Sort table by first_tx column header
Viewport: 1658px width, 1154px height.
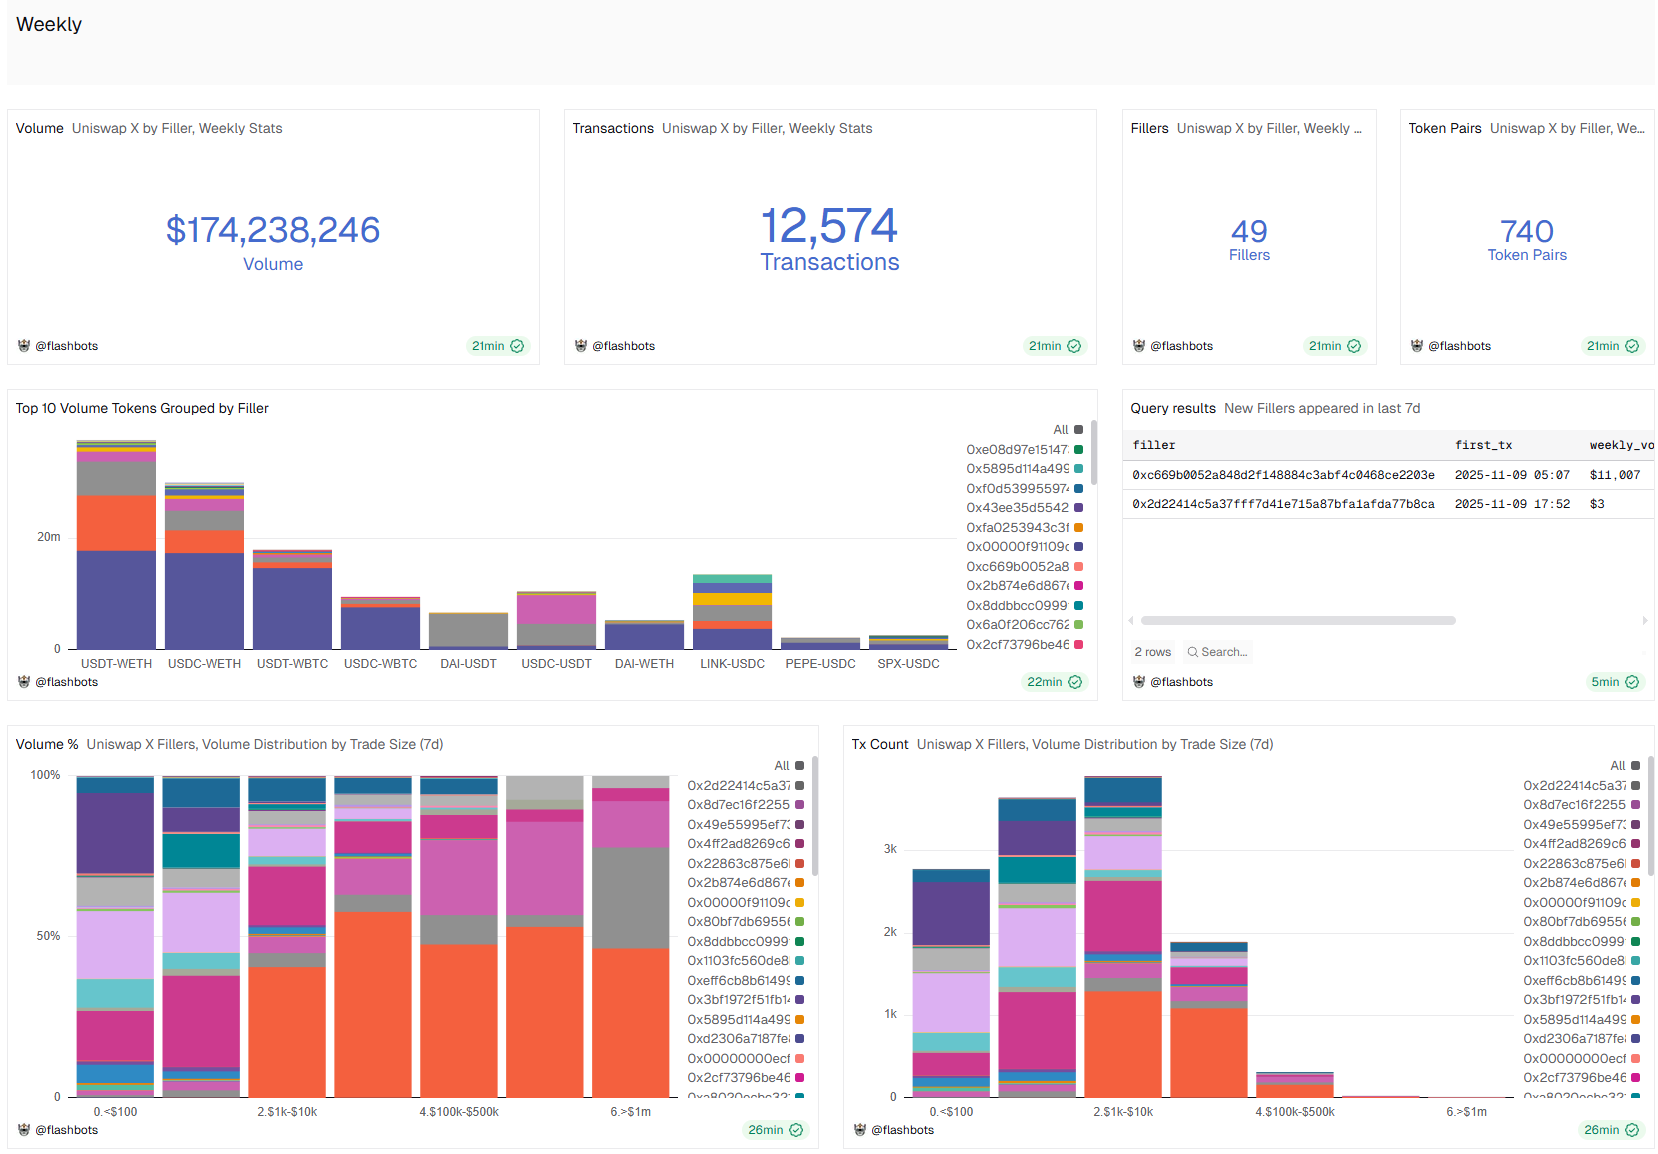(x=1482, y=445)
